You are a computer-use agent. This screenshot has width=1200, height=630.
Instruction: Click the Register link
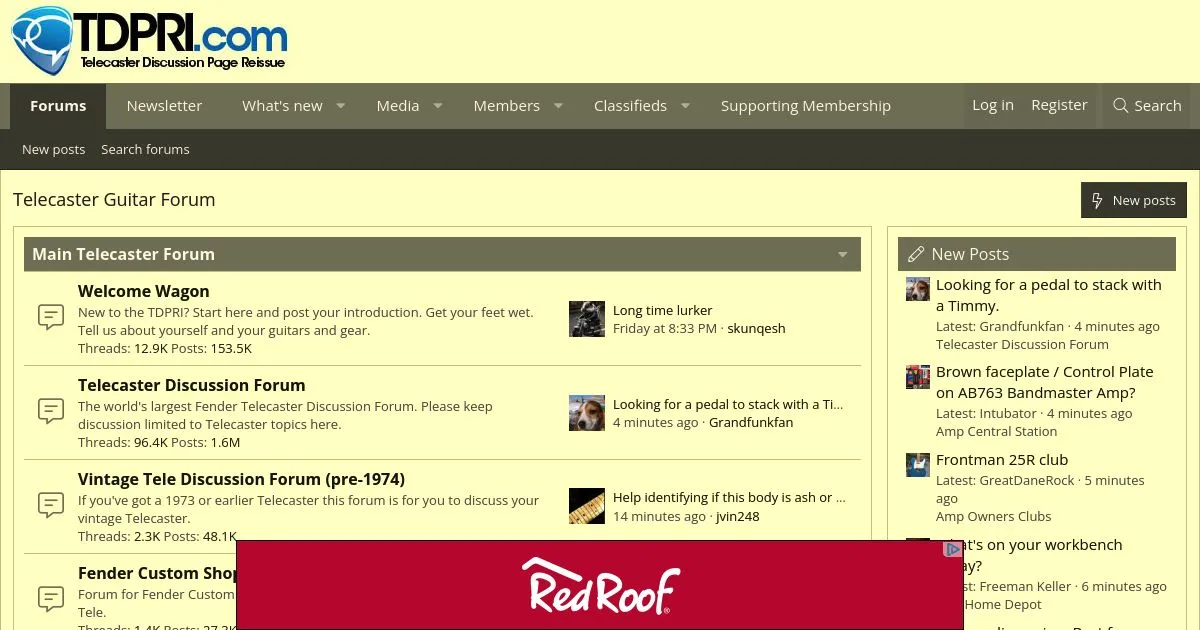coord(1059,105)
